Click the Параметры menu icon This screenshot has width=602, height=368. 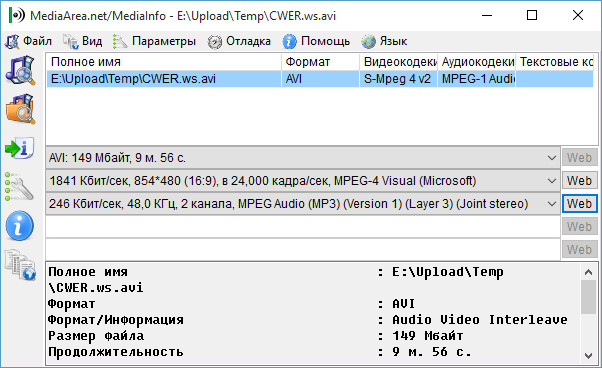tap(120, 41)
